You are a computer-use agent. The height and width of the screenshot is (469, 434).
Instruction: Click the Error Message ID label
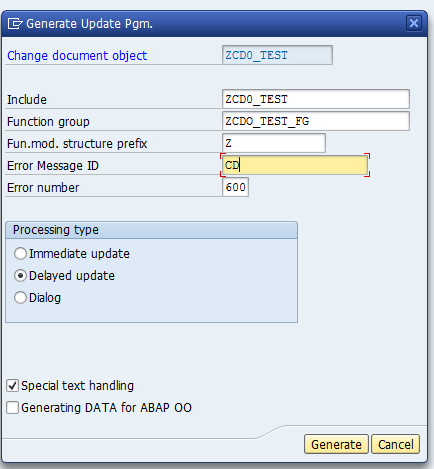click(53, 166)
